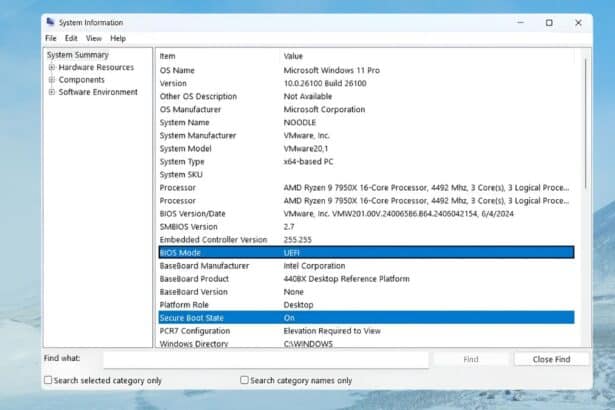Select the System SKU row
Screen dimensions: 615x410
[366, 174]
